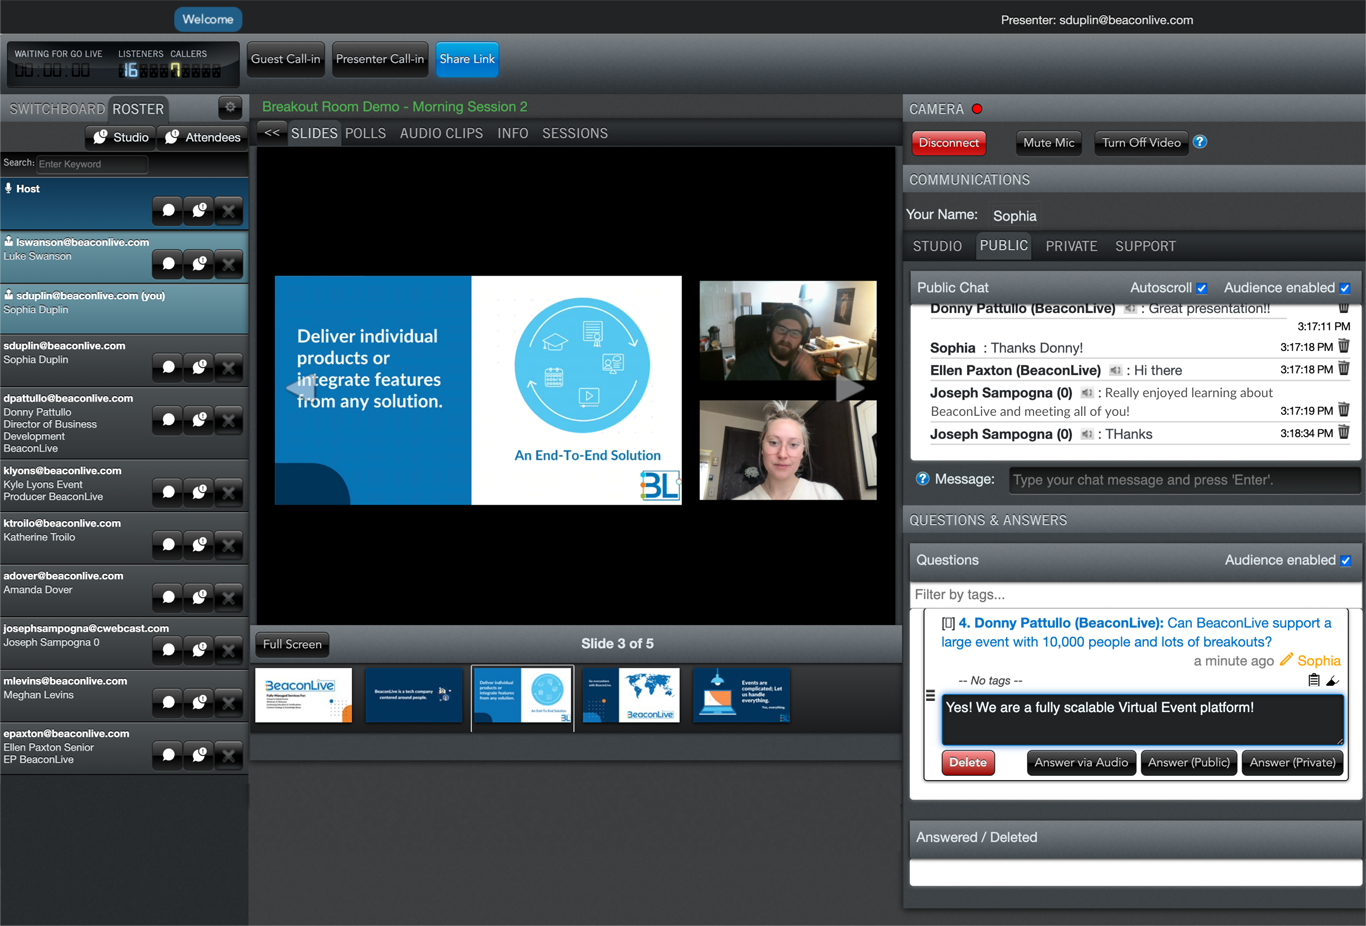This screenshot has height=926, width=1366.
Task: Click the Share Link button
Action: coord(467,59)
